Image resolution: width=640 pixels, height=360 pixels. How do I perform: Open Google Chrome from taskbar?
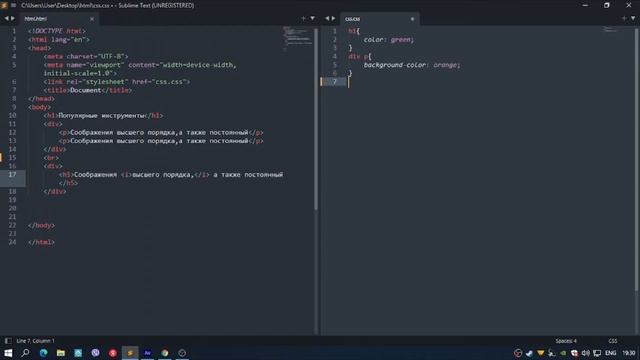click(x=165, y=353)
